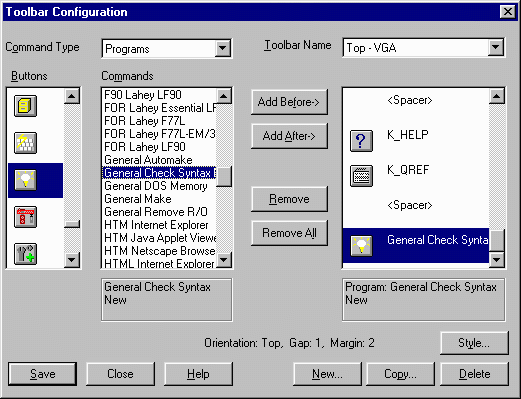
Task: Select the K_QREF keyboard icon
Action: tap(361, 176)
